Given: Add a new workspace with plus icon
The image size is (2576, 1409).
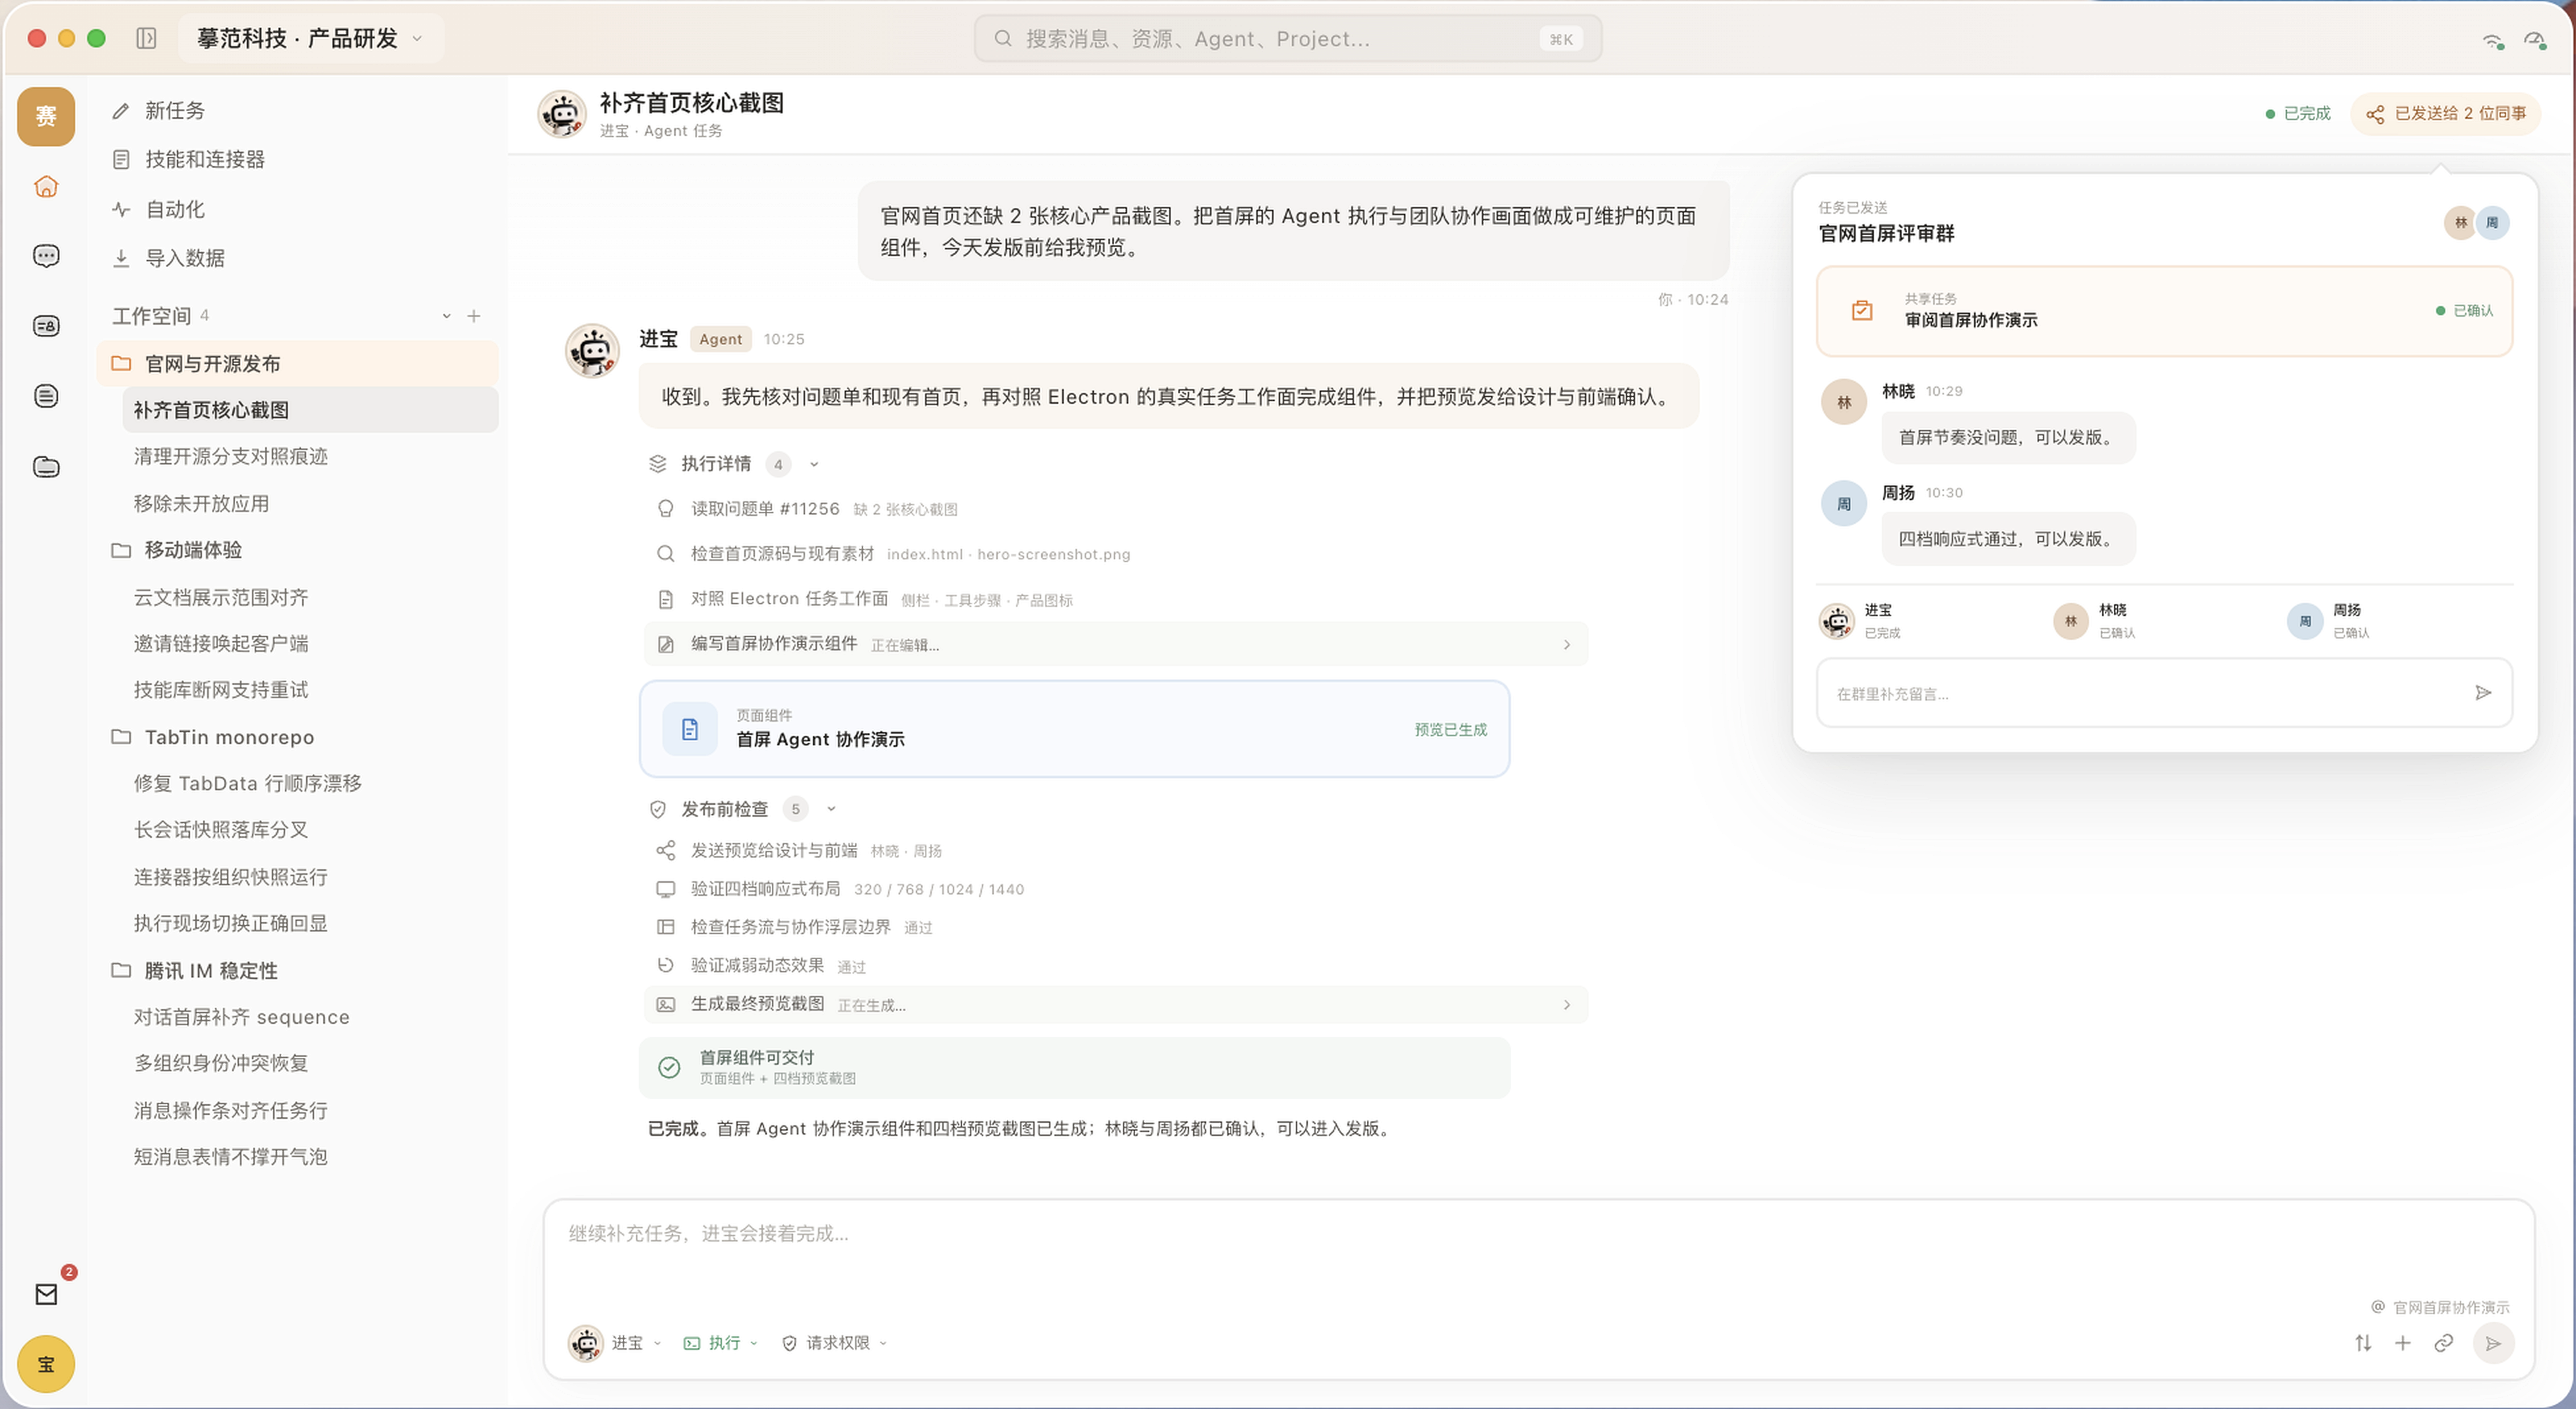Looking at the screenshot, I should point(474,316).
